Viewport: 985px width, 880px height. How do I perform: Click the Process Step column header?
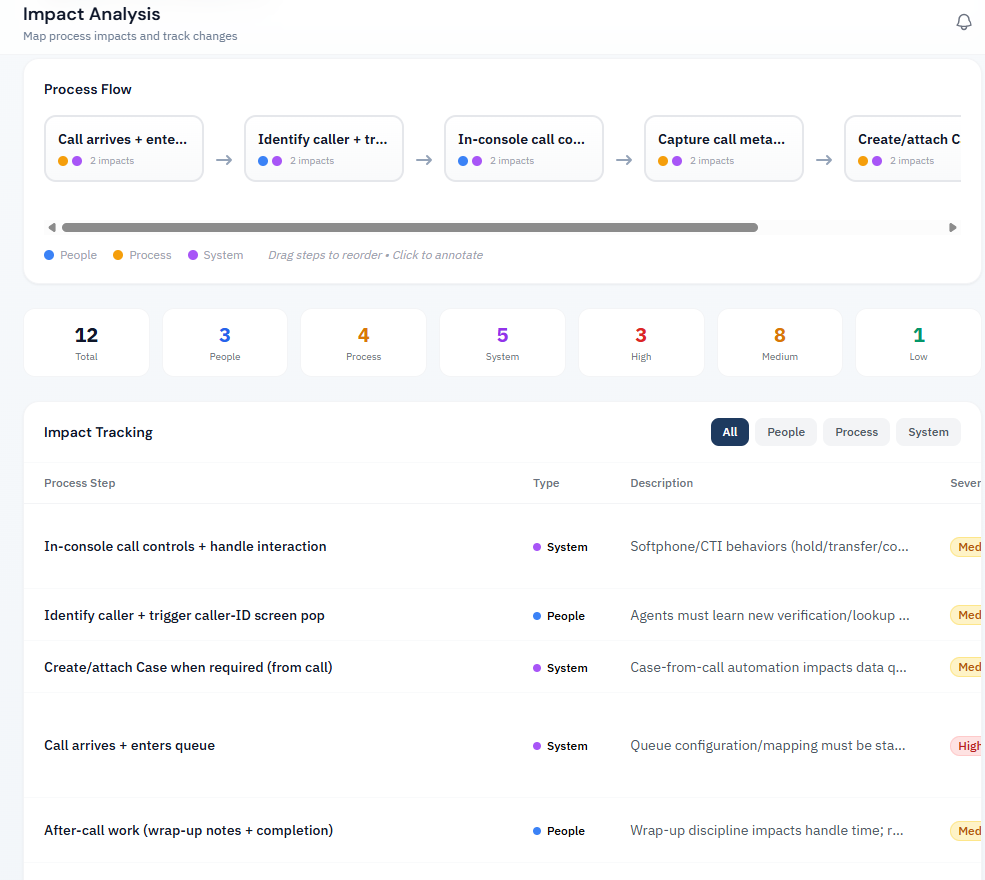click(80, 483)
